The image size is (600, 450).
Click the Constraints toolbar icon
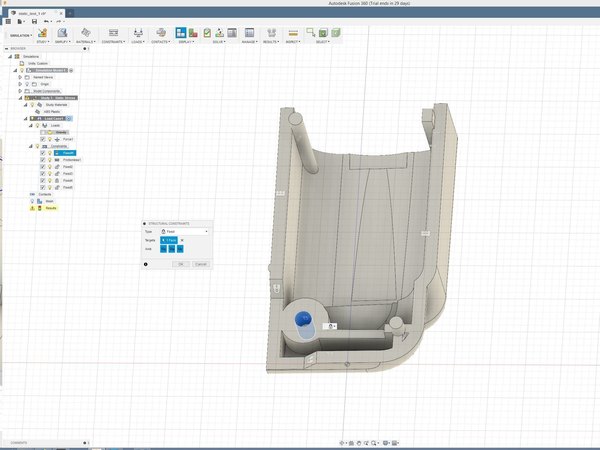[x=113, y=33]
